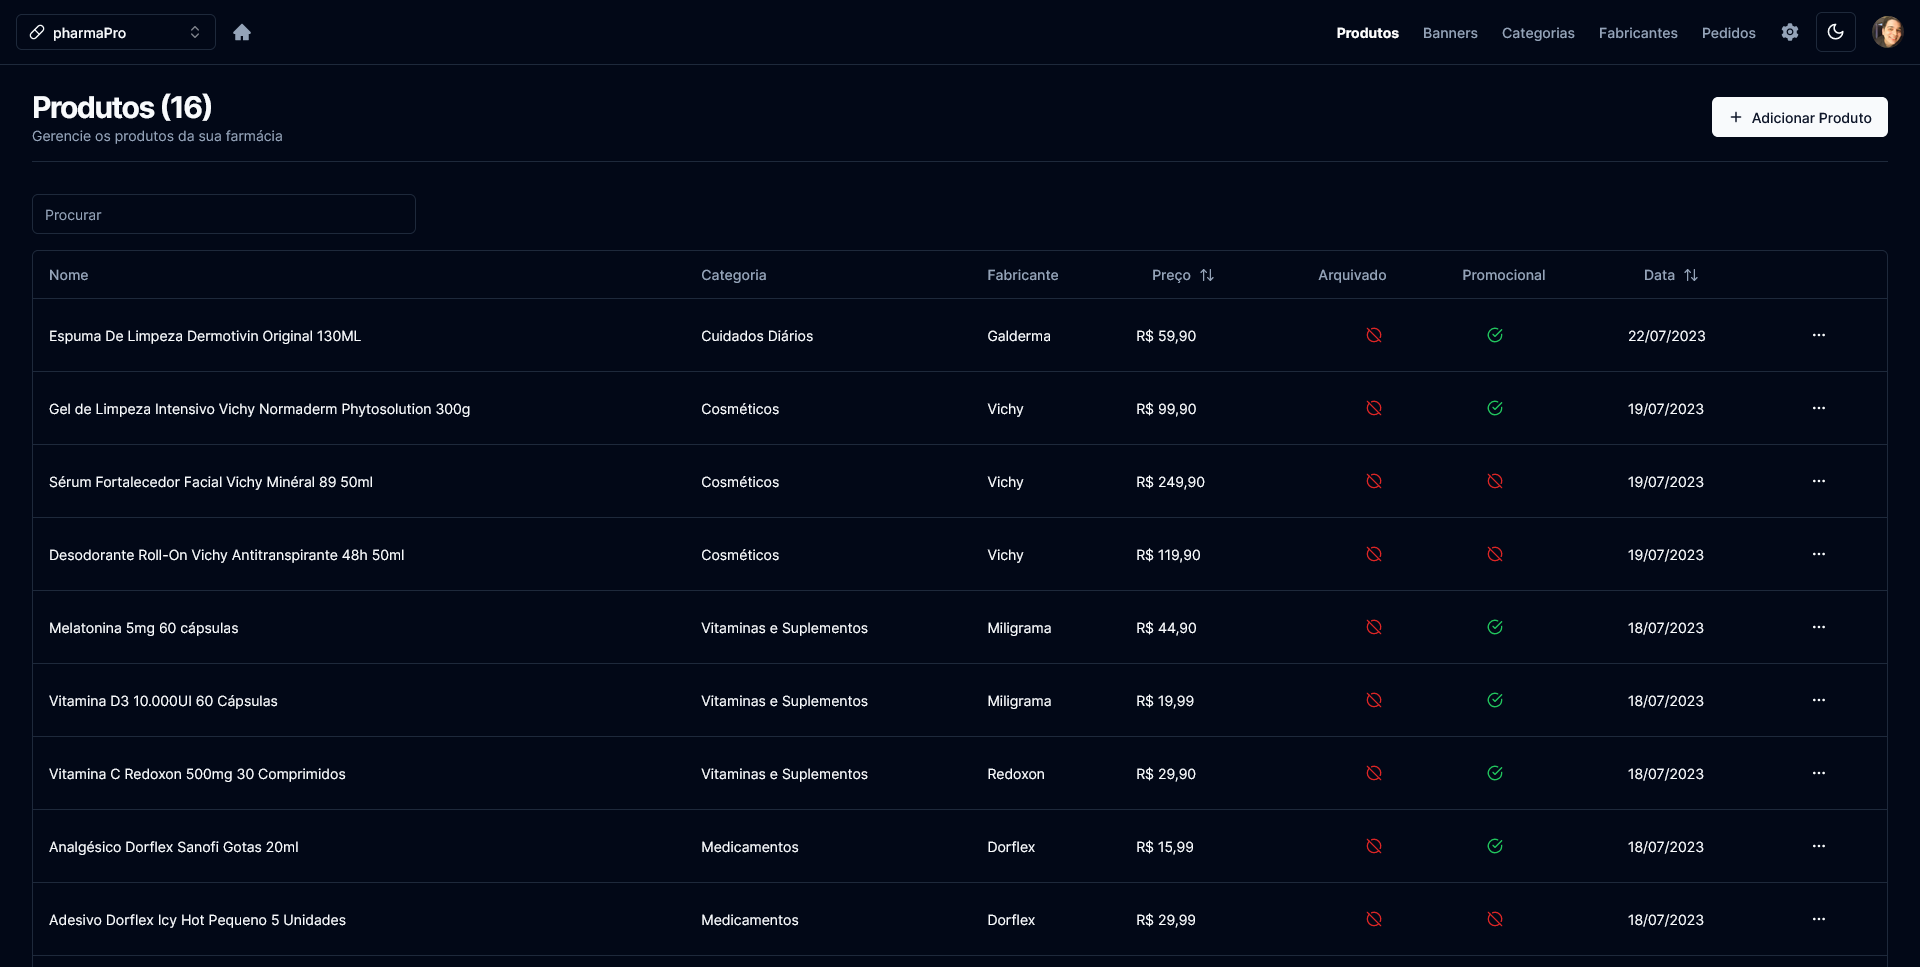Click price R$ 249,90

1170,482
